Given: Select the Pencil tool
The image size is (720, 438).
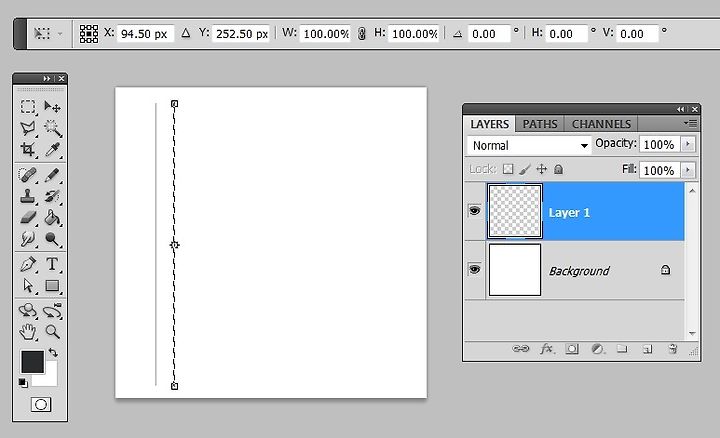Looking at the screenshot, I should coord(52,175).
